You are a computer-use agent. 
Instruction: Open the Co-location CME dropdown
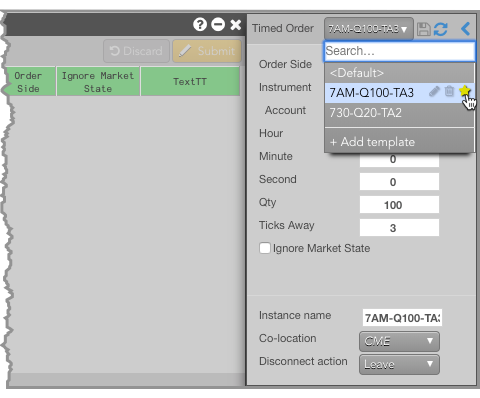(399, 341)
